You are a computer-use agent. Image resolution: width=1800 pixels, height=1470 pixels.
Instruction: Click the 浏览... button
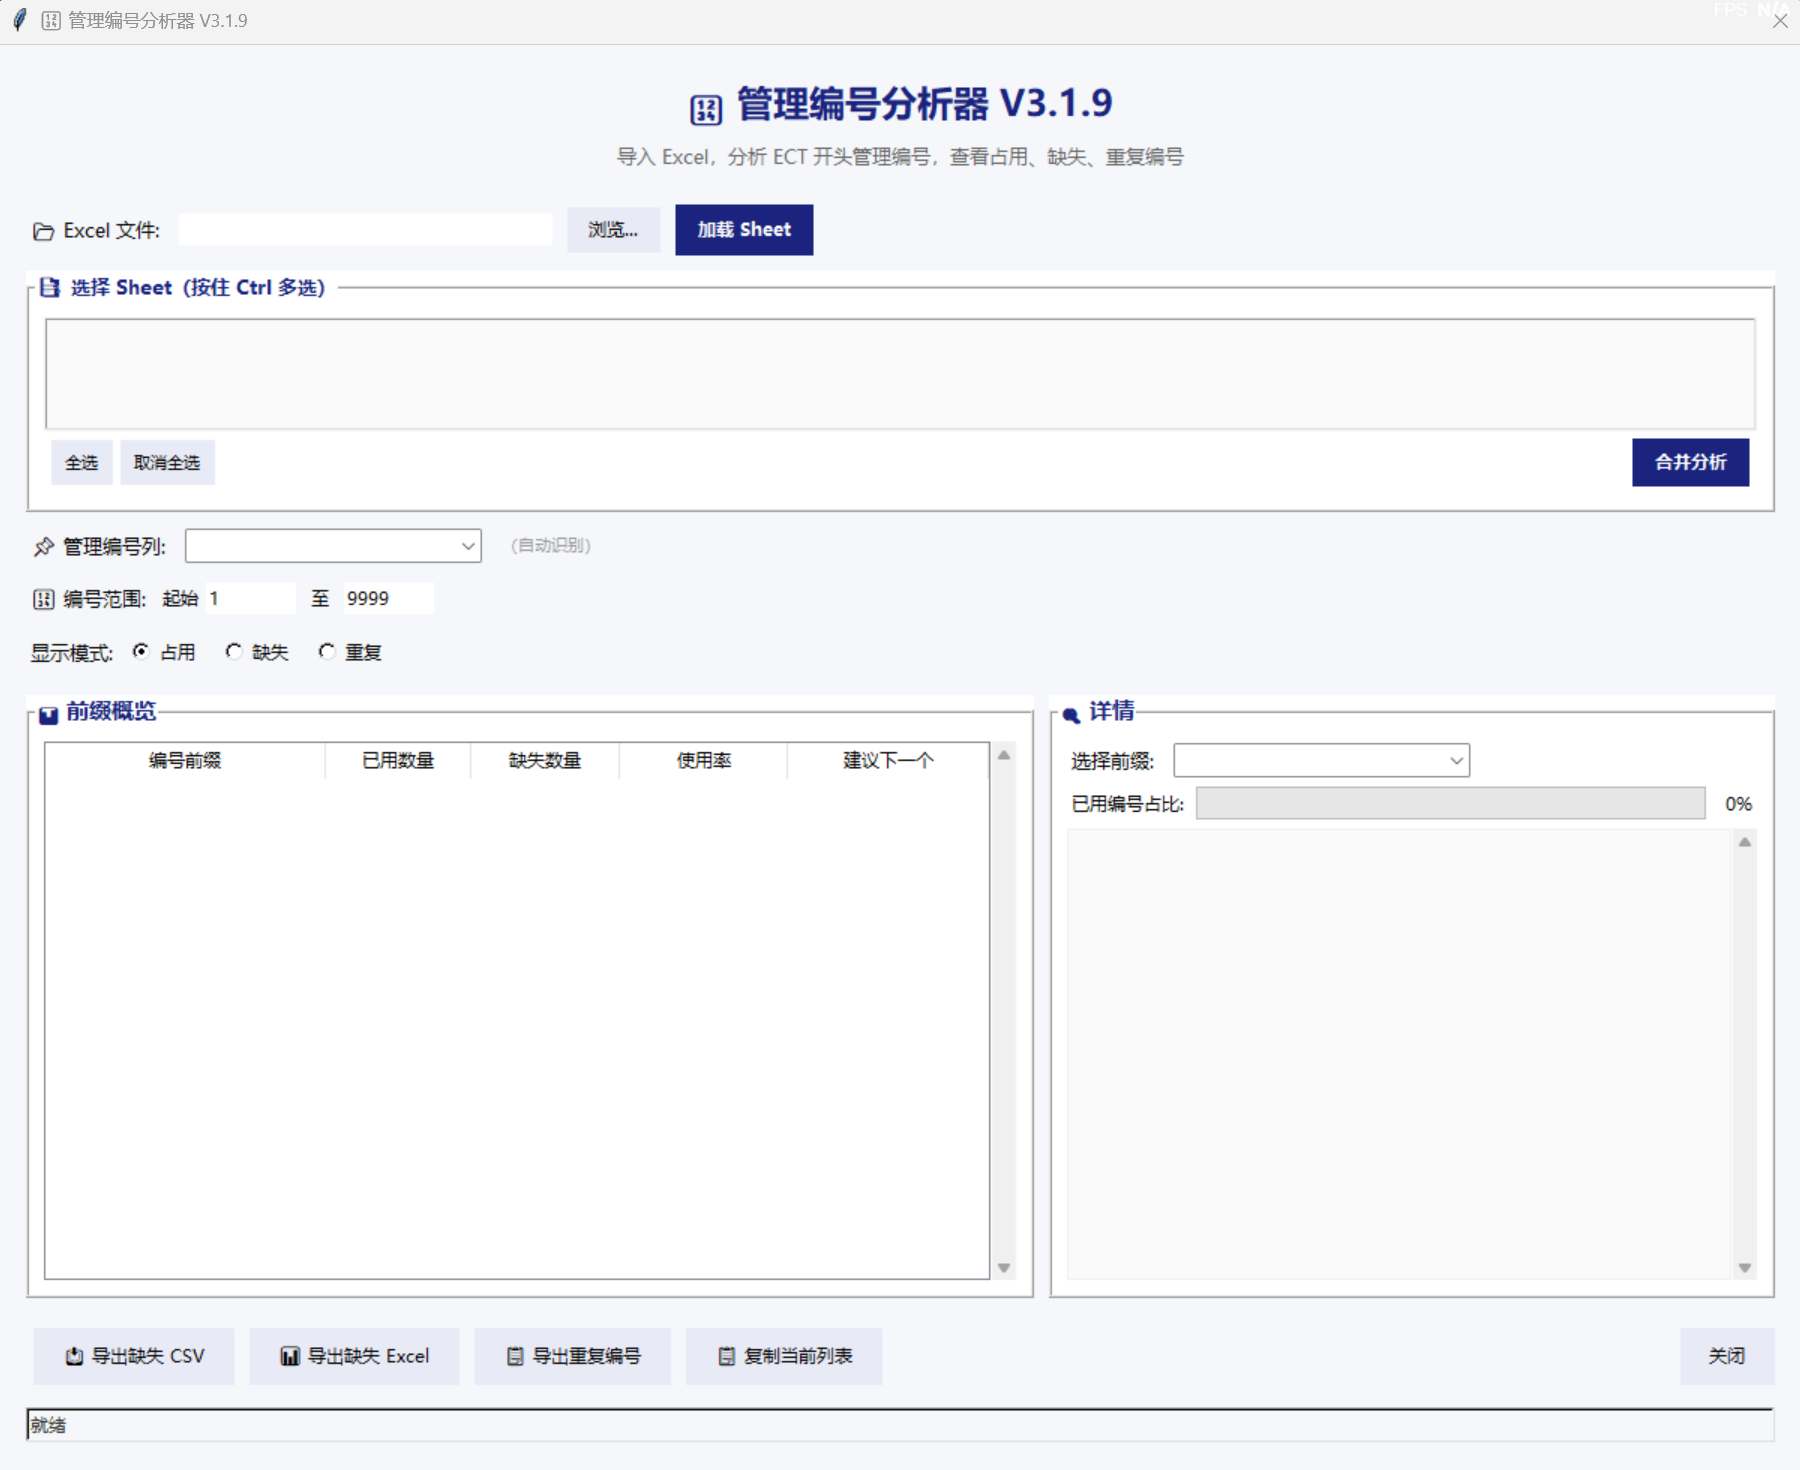[x=613, y=230]
